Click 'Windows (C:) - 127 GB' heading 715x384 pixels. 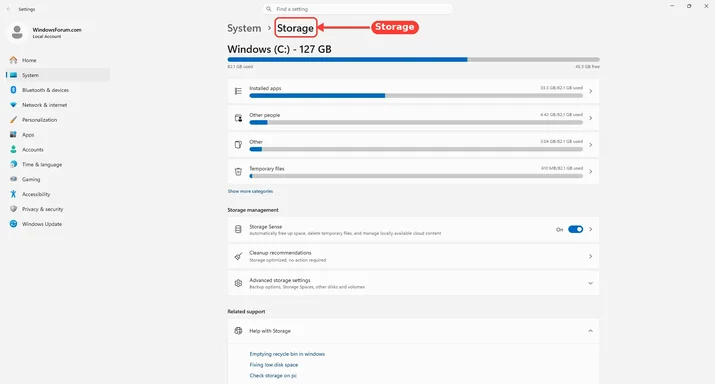click(280, 49)
